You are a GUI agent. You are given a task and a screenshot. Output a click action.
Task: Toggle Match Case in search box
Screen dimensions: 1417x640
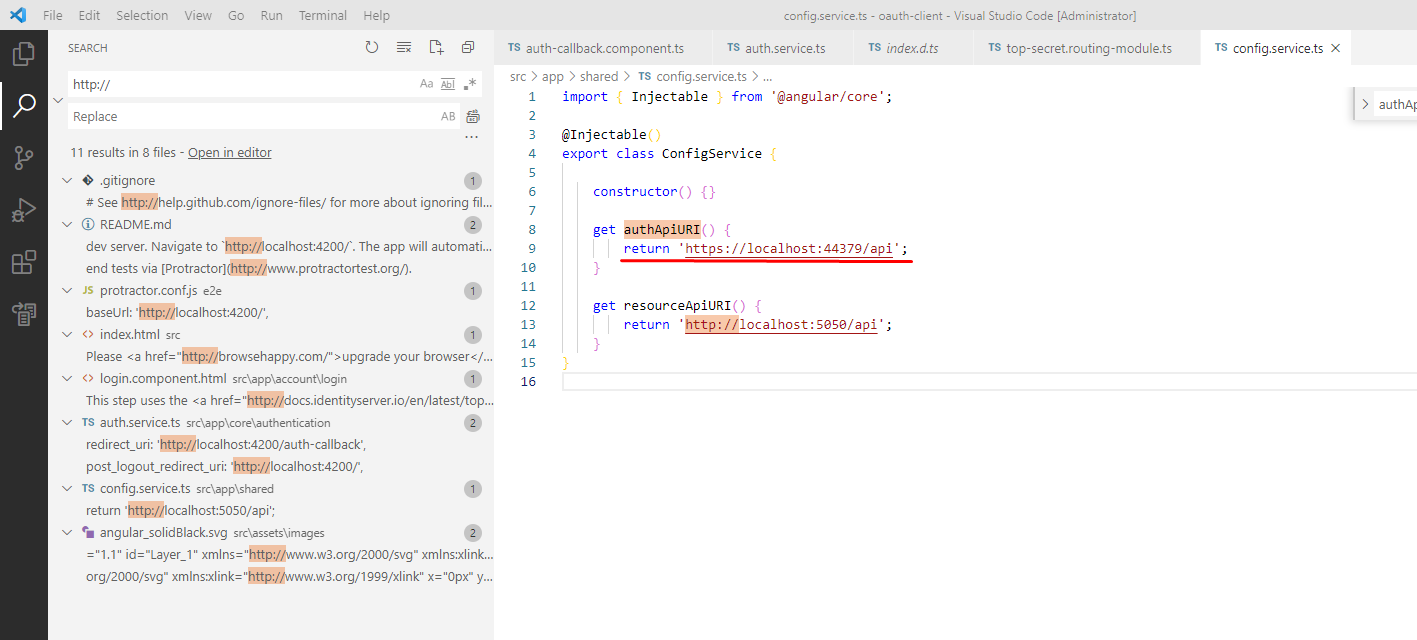click(x=427, y=85)
